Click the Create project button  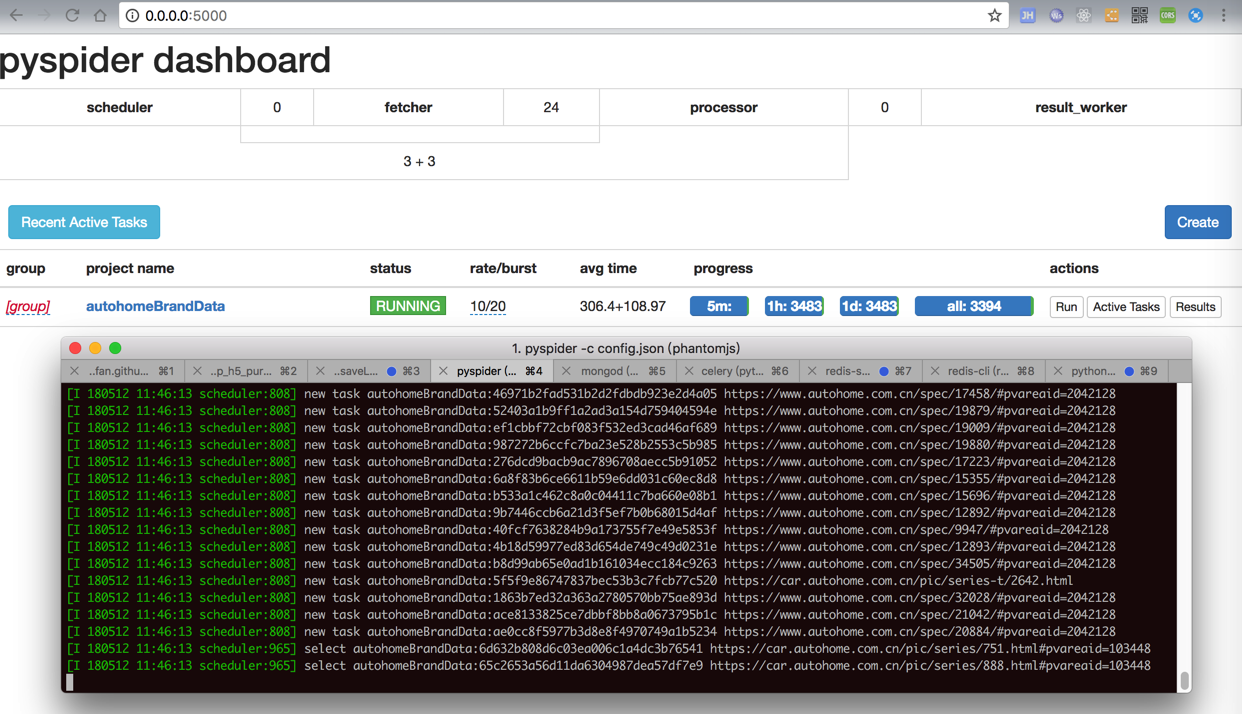1198,222
